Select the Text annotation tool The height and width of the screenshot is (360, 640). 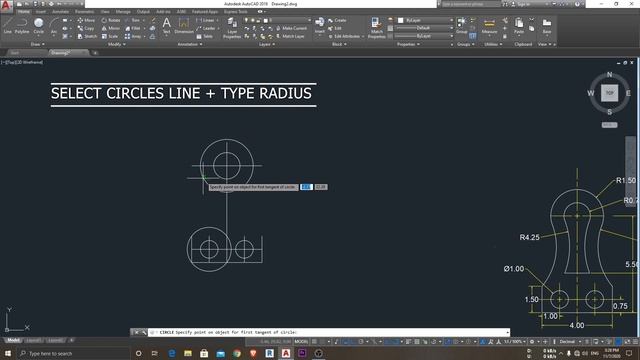click(167, 25)
